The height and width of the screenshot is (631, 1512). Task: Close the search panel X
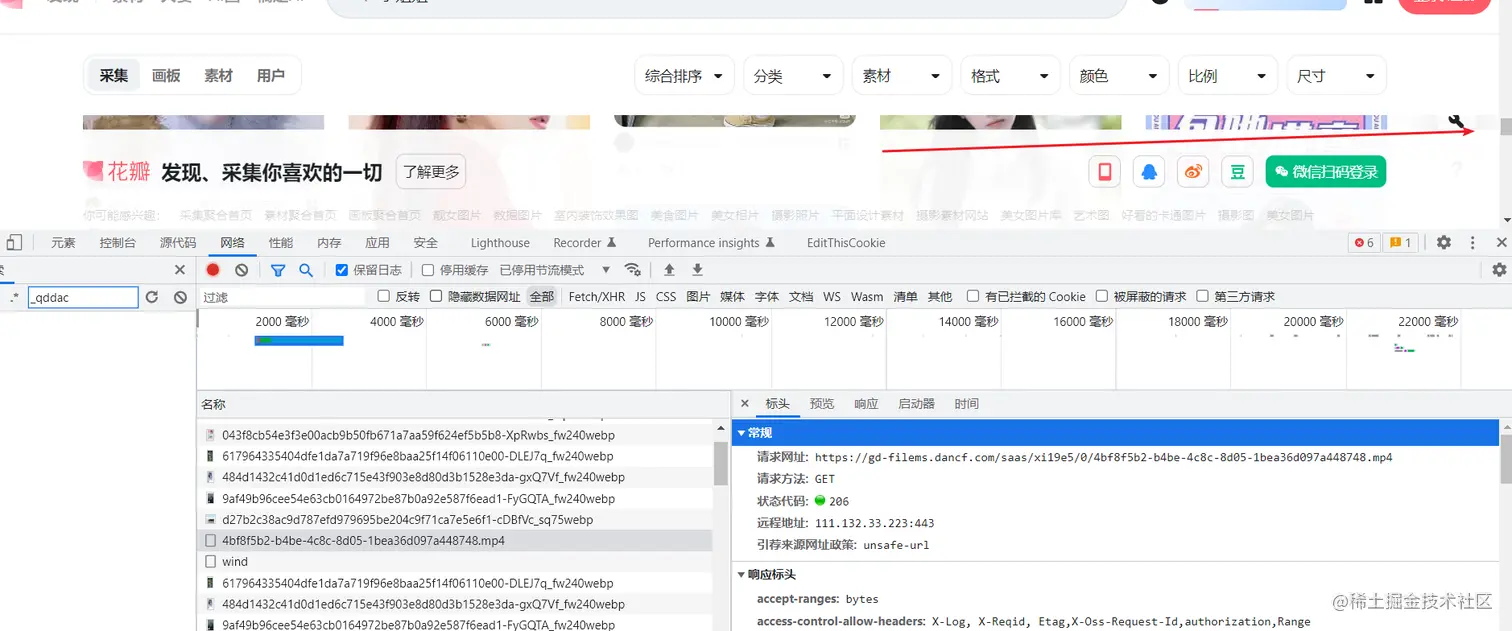click(180, 270)
